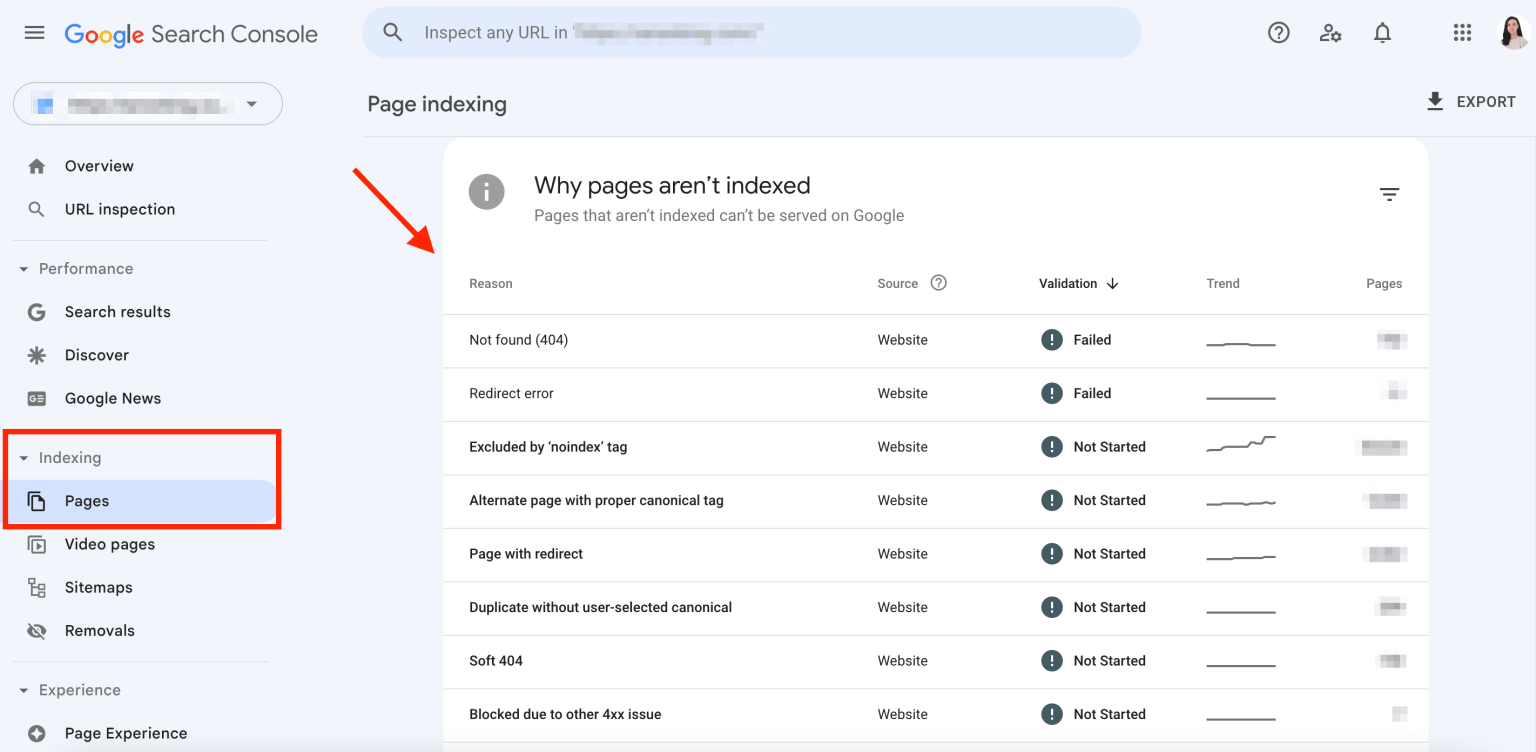Viewport: 1536px width, 752px height.
Task: Click the Validation sort arrow
Action: click(1112, 284)
